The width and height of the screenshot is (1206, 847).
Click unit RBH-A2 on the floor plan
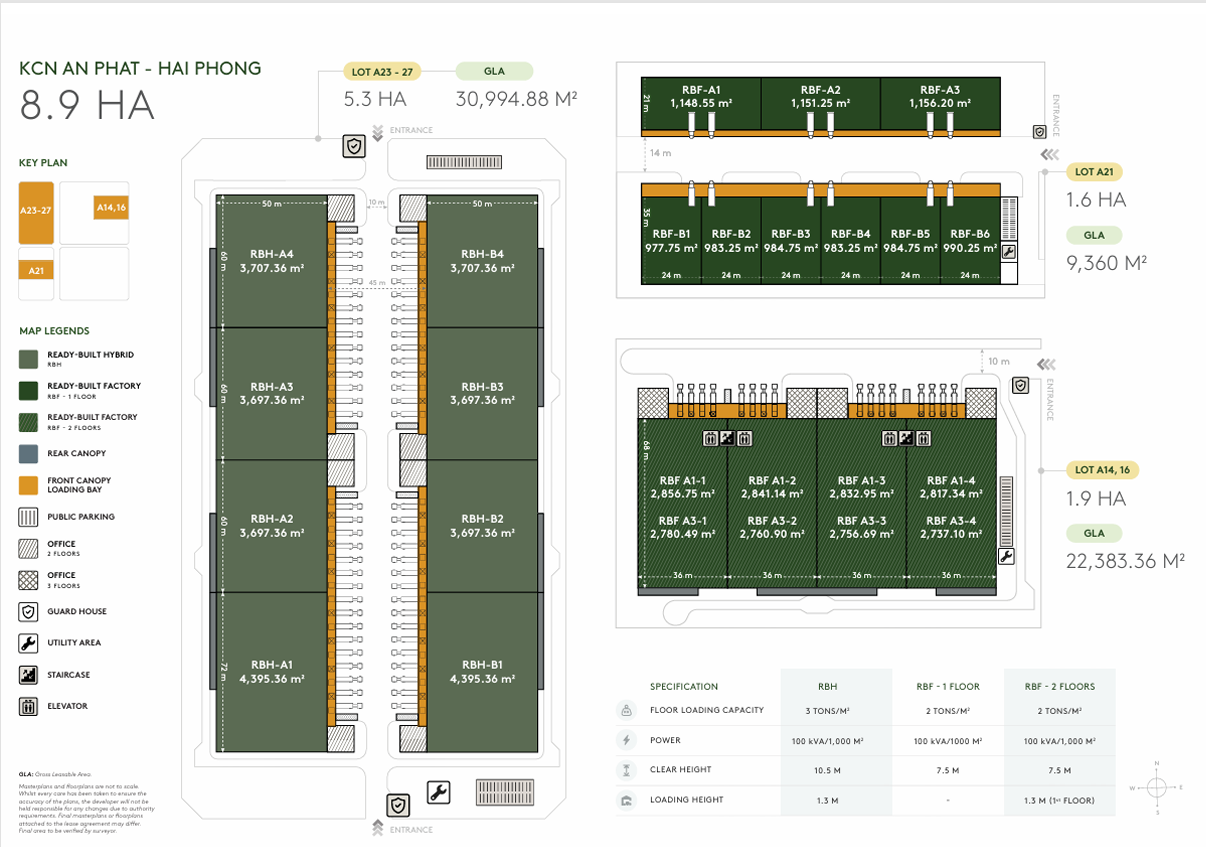tap(270, 526)
